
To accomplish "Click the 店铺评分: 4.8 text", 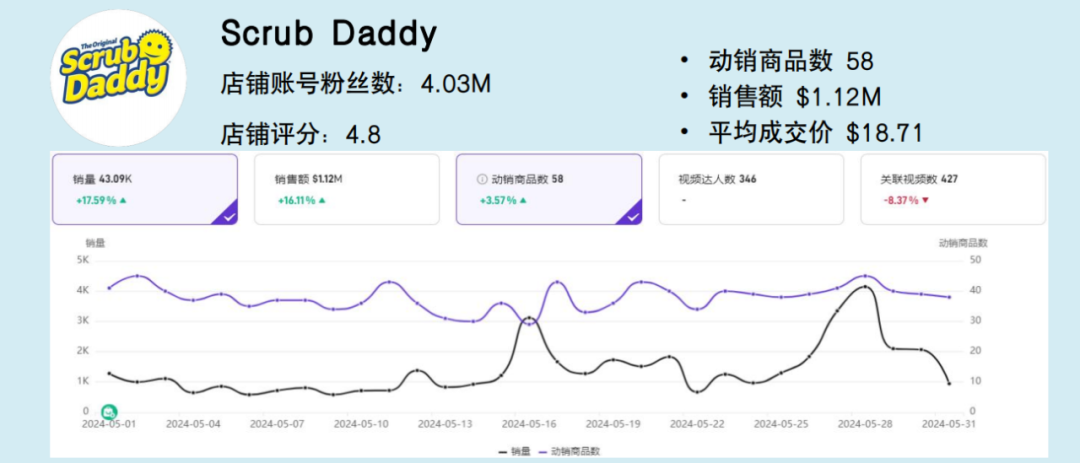I will pos(300,134).
